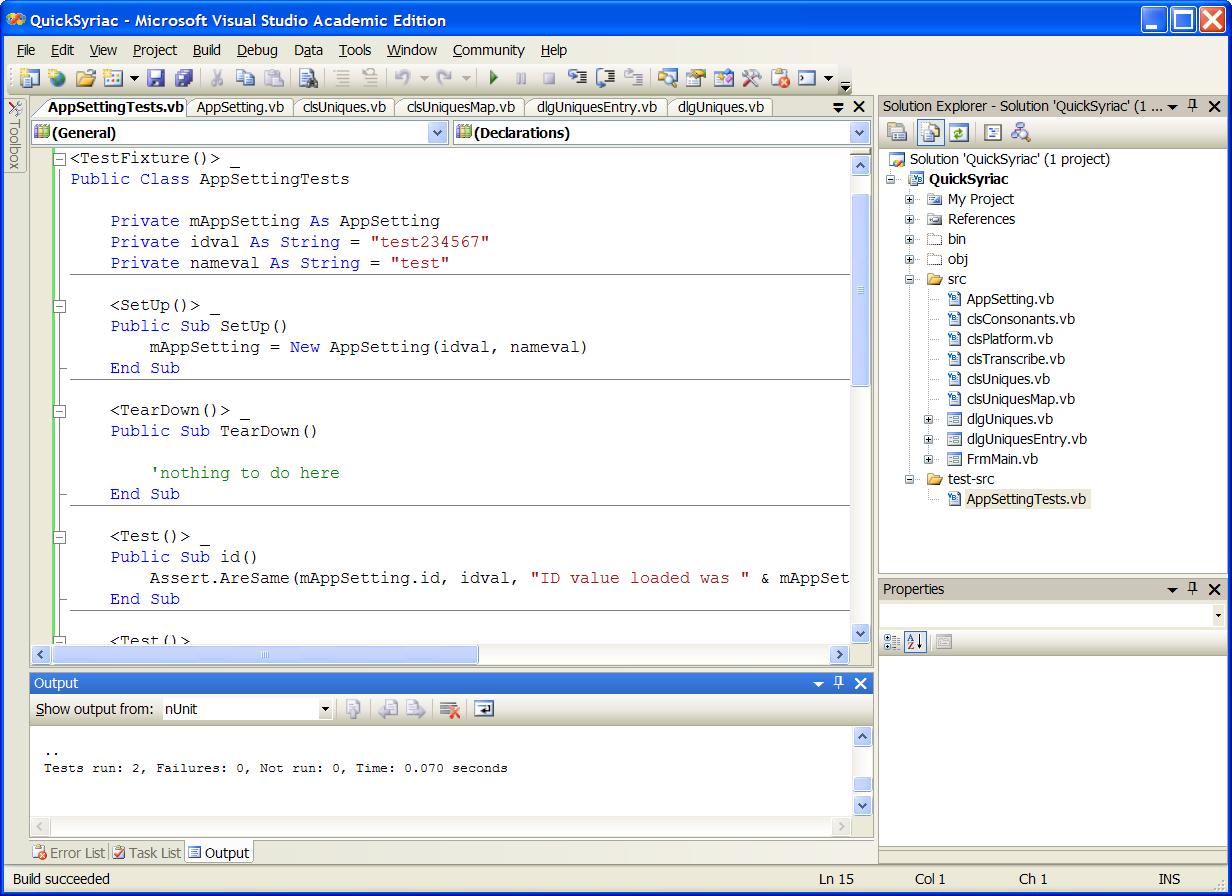The width and height of the screenshot is (1232, 896).
Task: Click the editor vertical scrollbar thumb
Action: click(x=861, y=290)
